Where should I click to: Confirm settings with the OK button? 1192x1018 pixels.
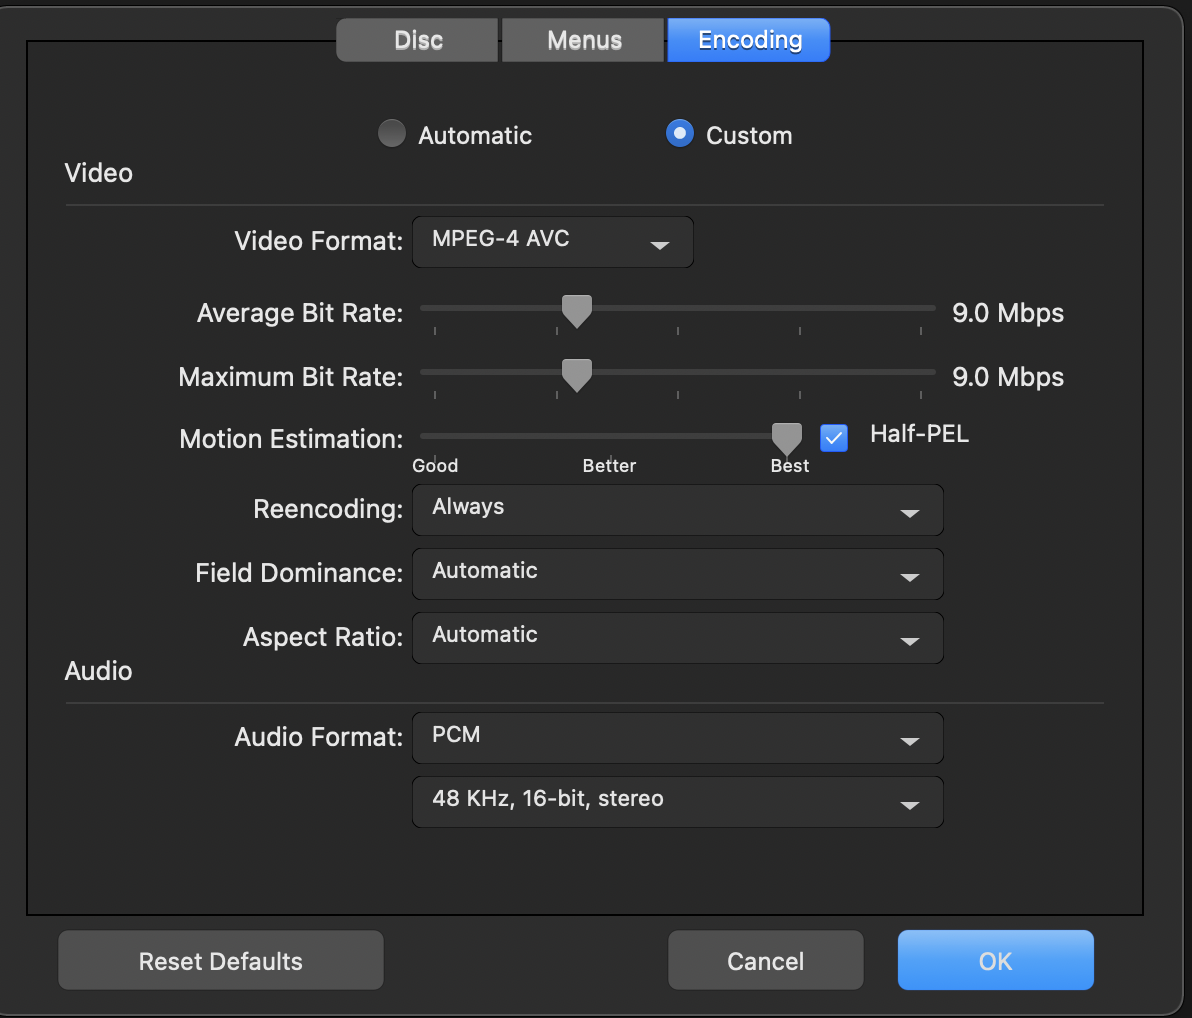(x=994, y=960)
